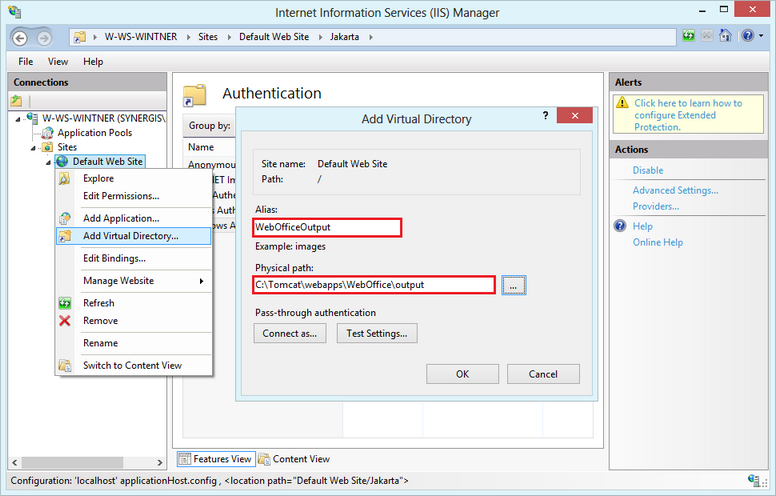The width and height of the screenshot is (776, 496).
Task: Click the Connections panel connect icon
Action: tap(16, 100)
